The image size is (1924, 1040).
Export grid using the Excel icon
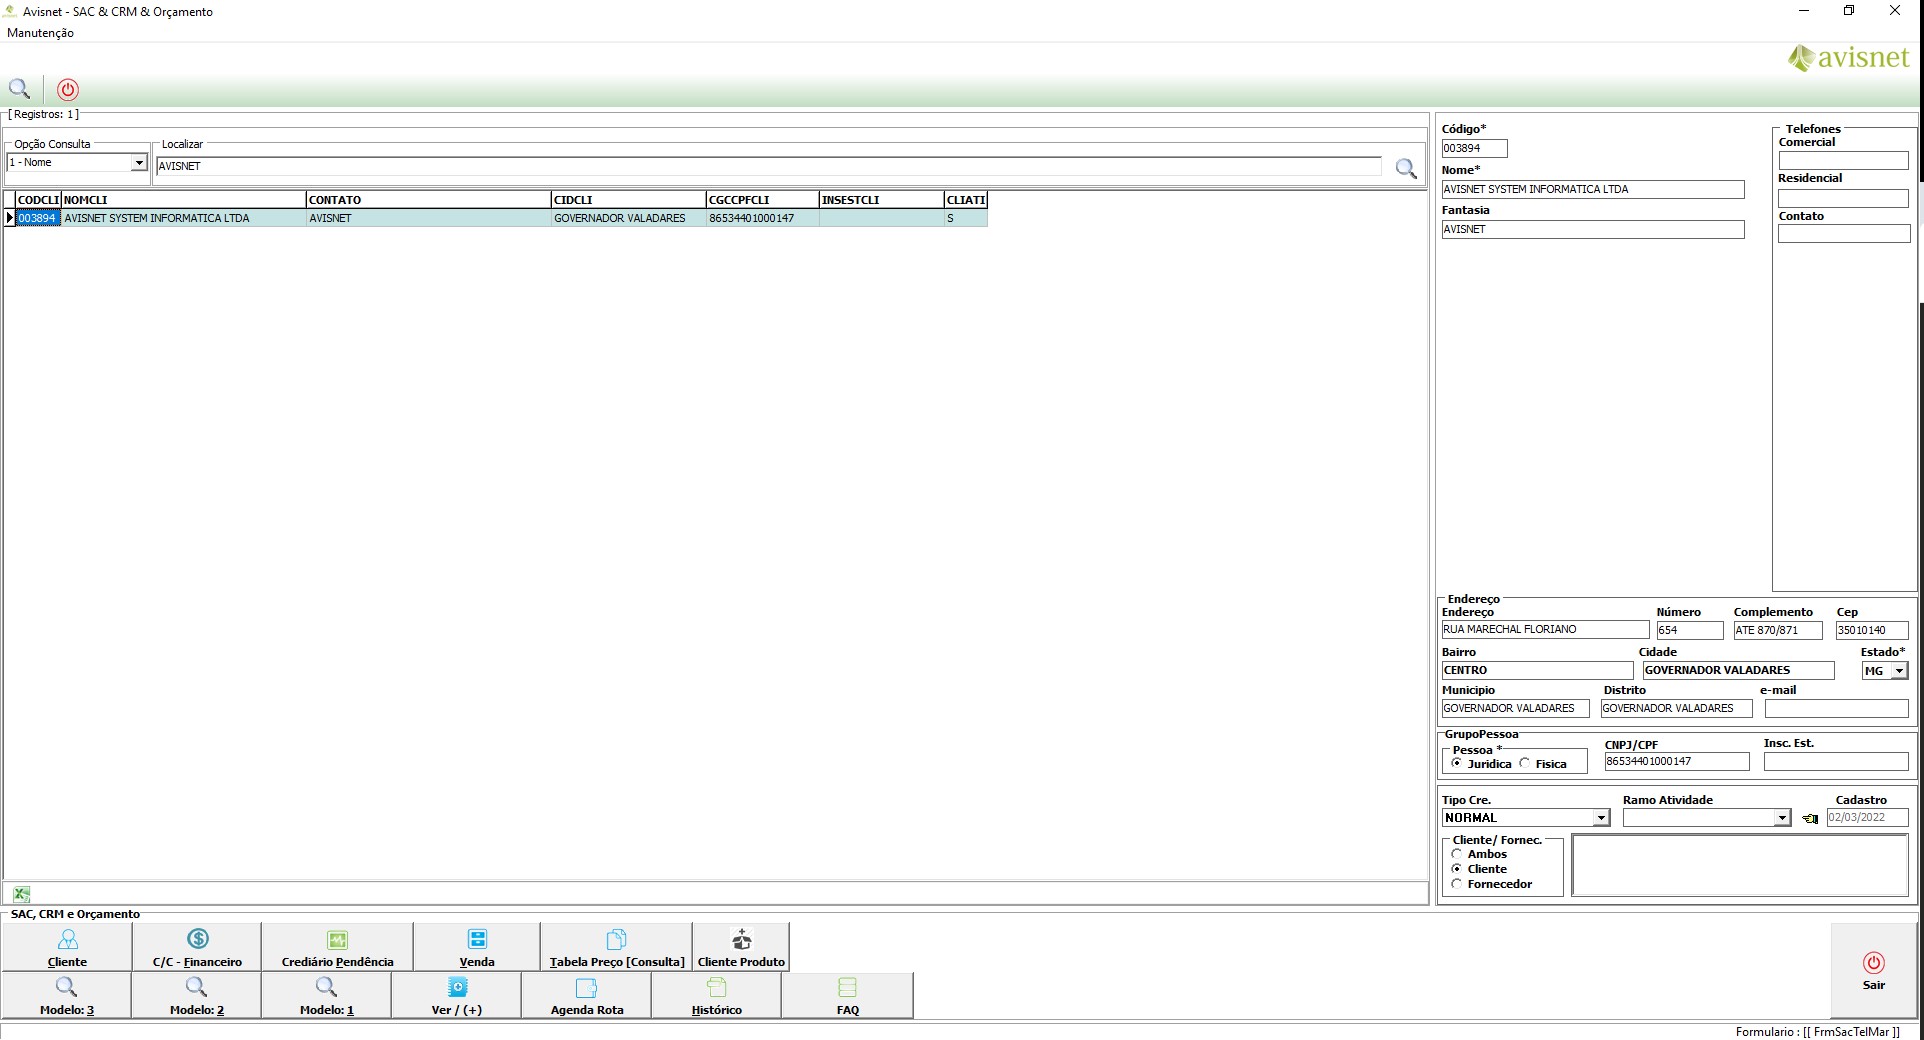[21, 894]
